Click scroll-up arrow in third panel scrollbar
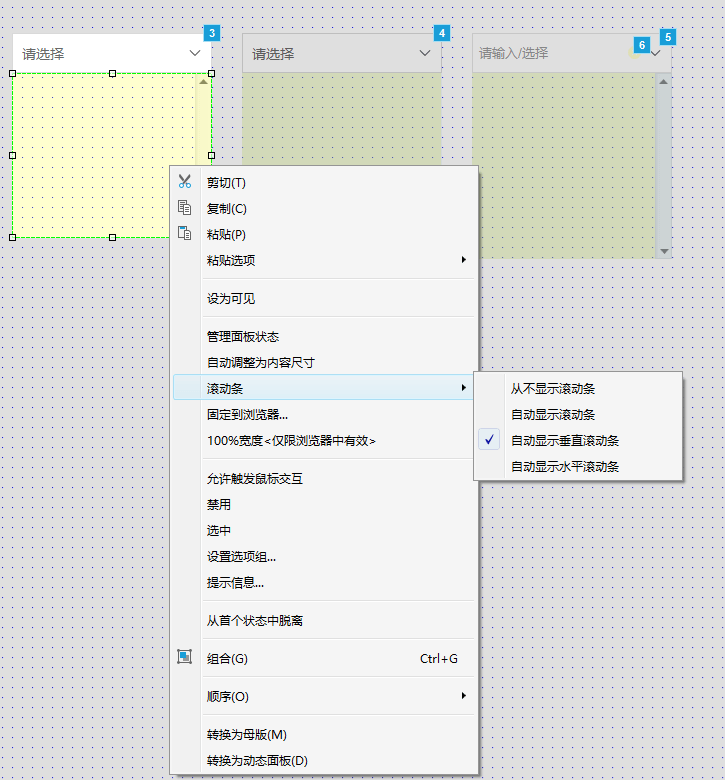This screenshot has width=725, height=780. click(663, 82)
